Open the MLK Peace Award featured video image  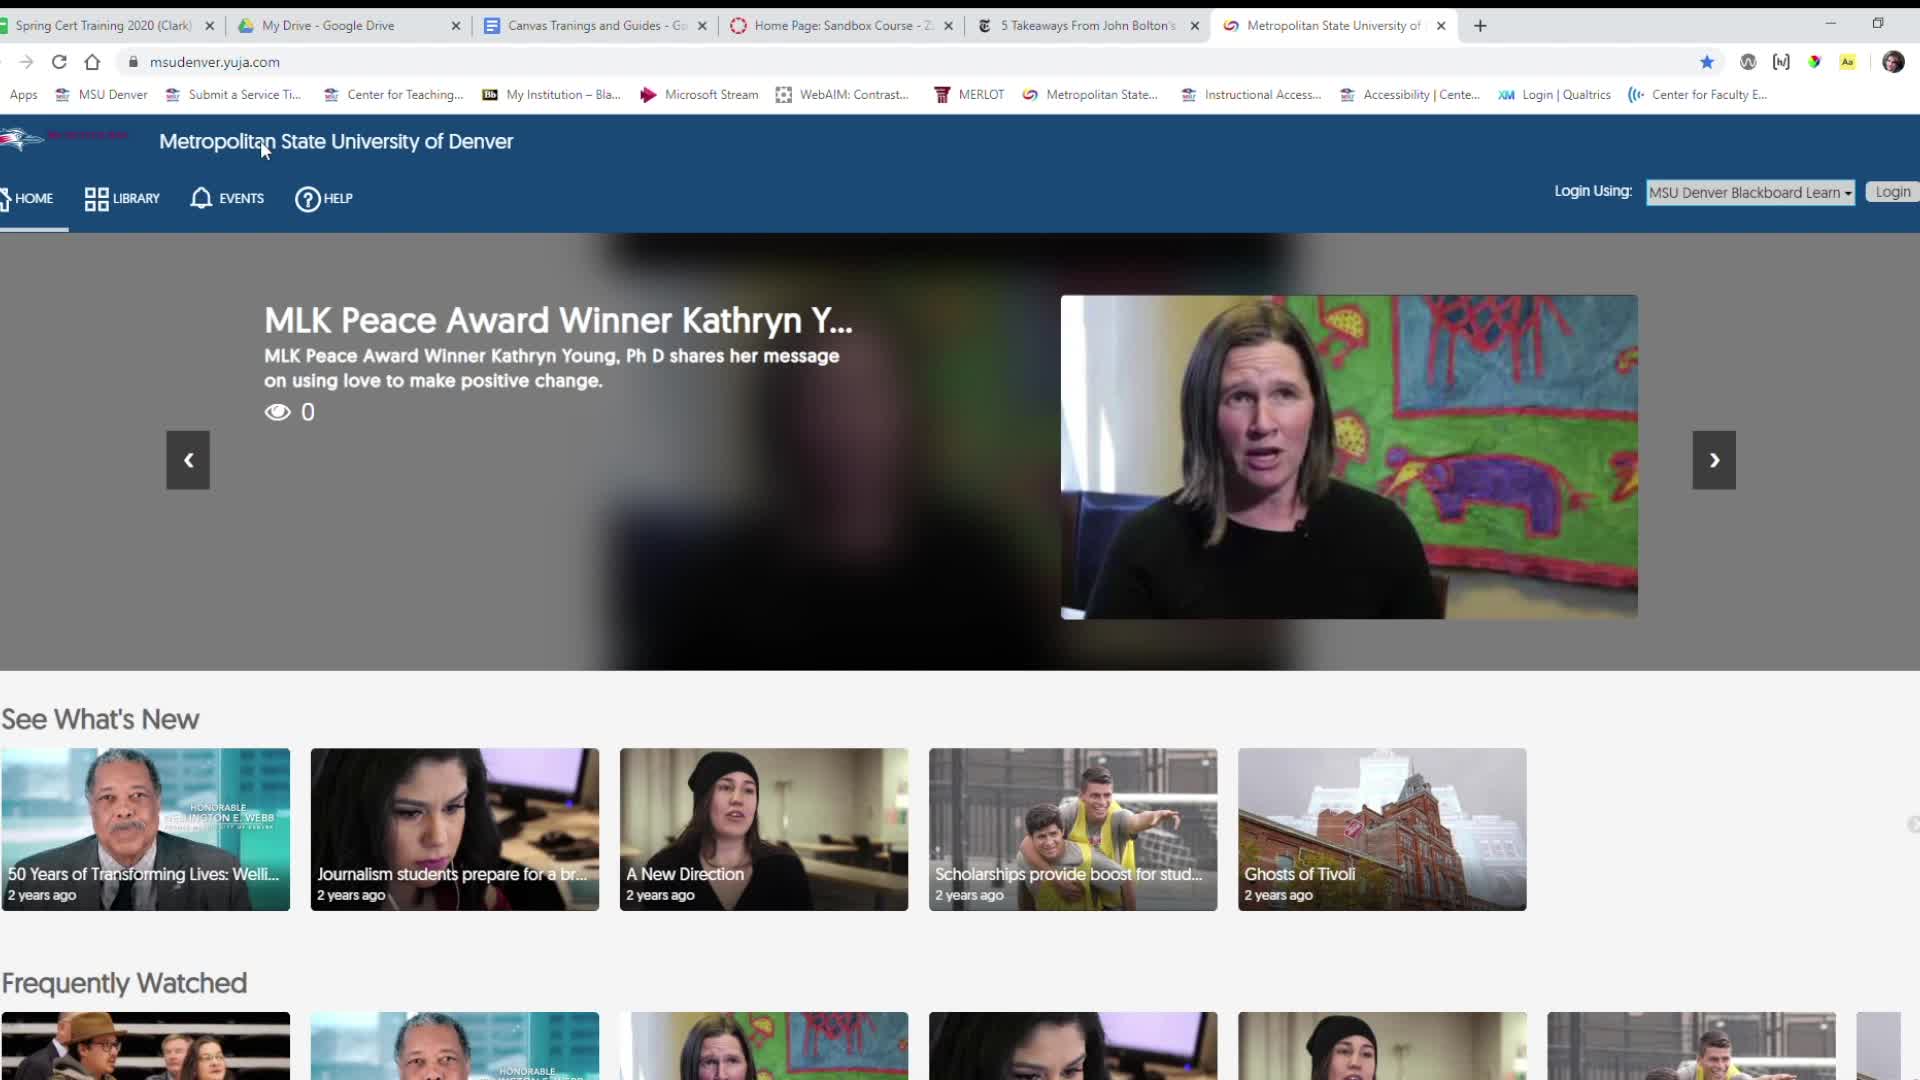coord(1348,457)
